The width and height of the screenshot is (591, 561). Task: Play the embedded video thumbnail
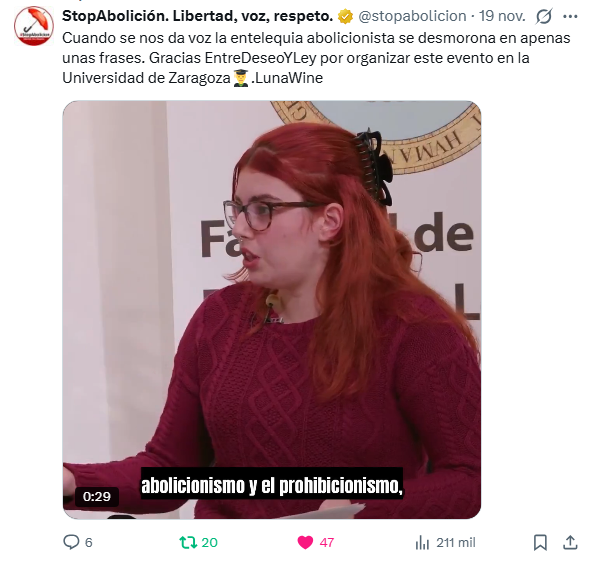[x=272, y=310]
